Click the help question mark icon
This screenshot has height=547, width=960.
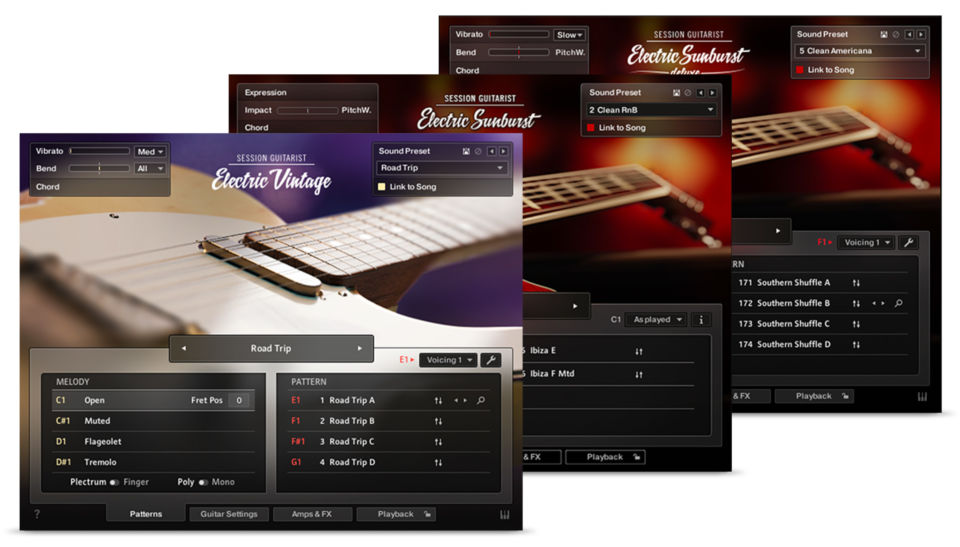tap(37, 515)
